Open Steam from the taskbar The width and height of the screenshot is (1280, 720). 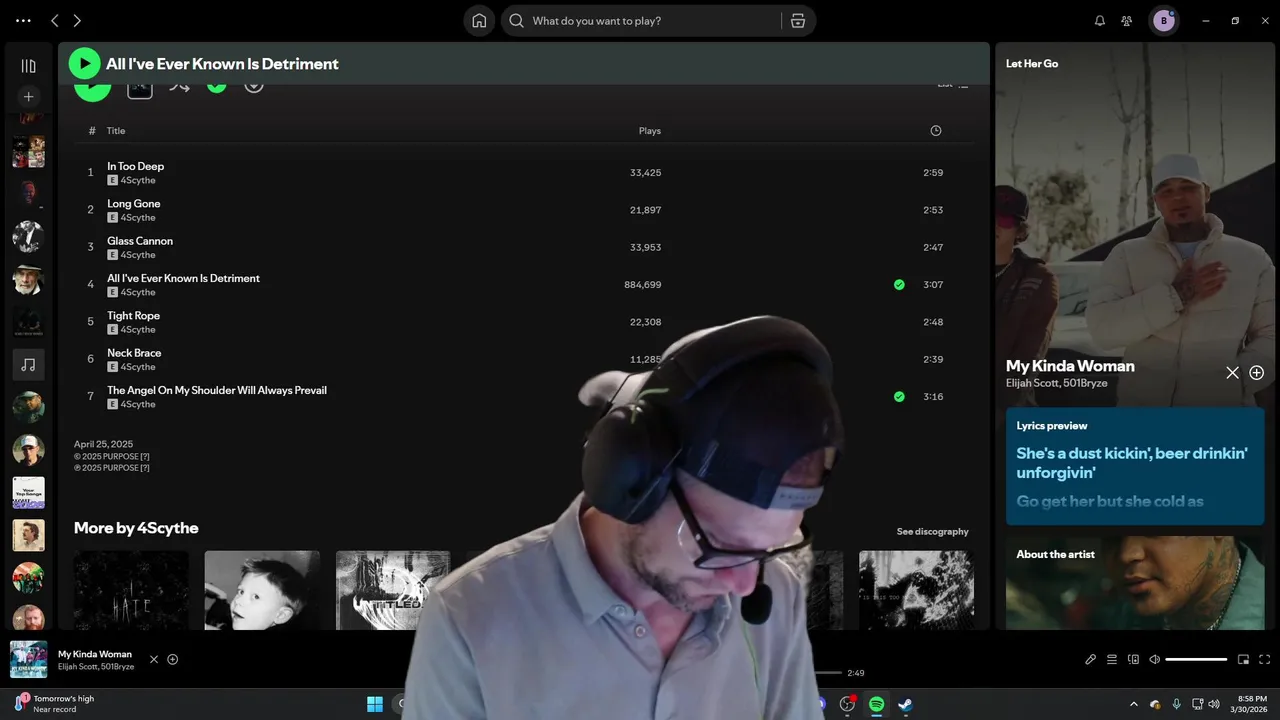[x=905, y=704]
